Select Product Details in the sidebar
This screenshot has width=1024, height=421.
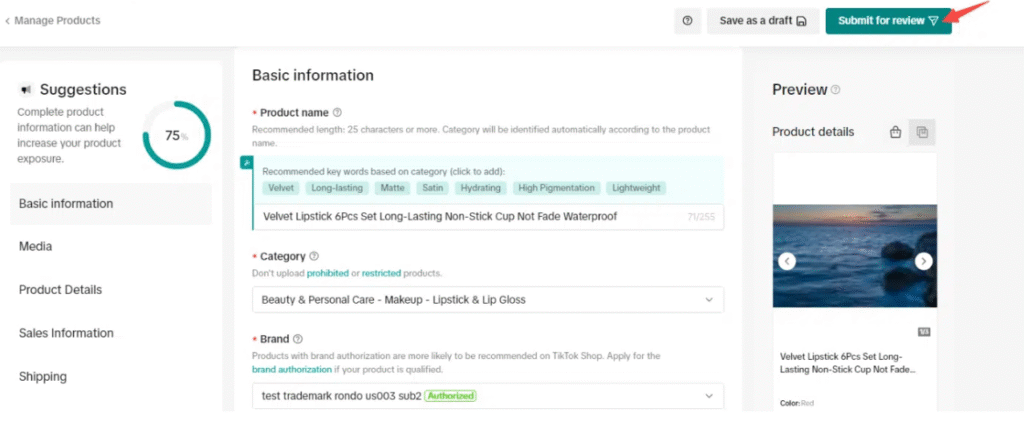coord(60,290)
